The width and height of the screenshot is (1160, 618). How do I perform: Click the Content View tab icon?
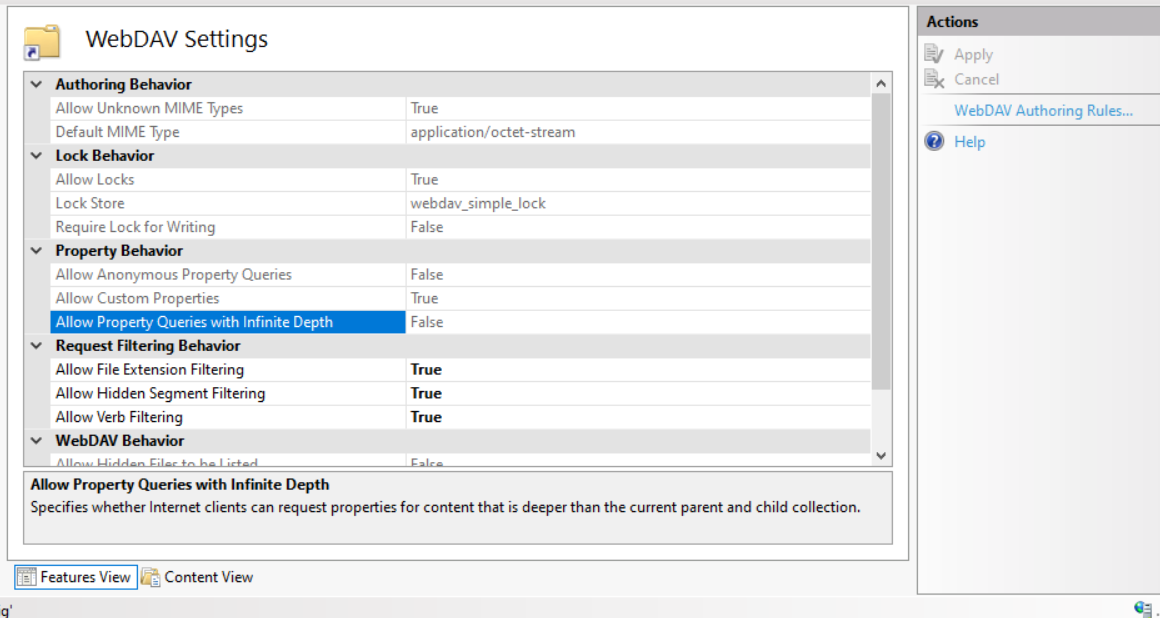click(151, 577)
